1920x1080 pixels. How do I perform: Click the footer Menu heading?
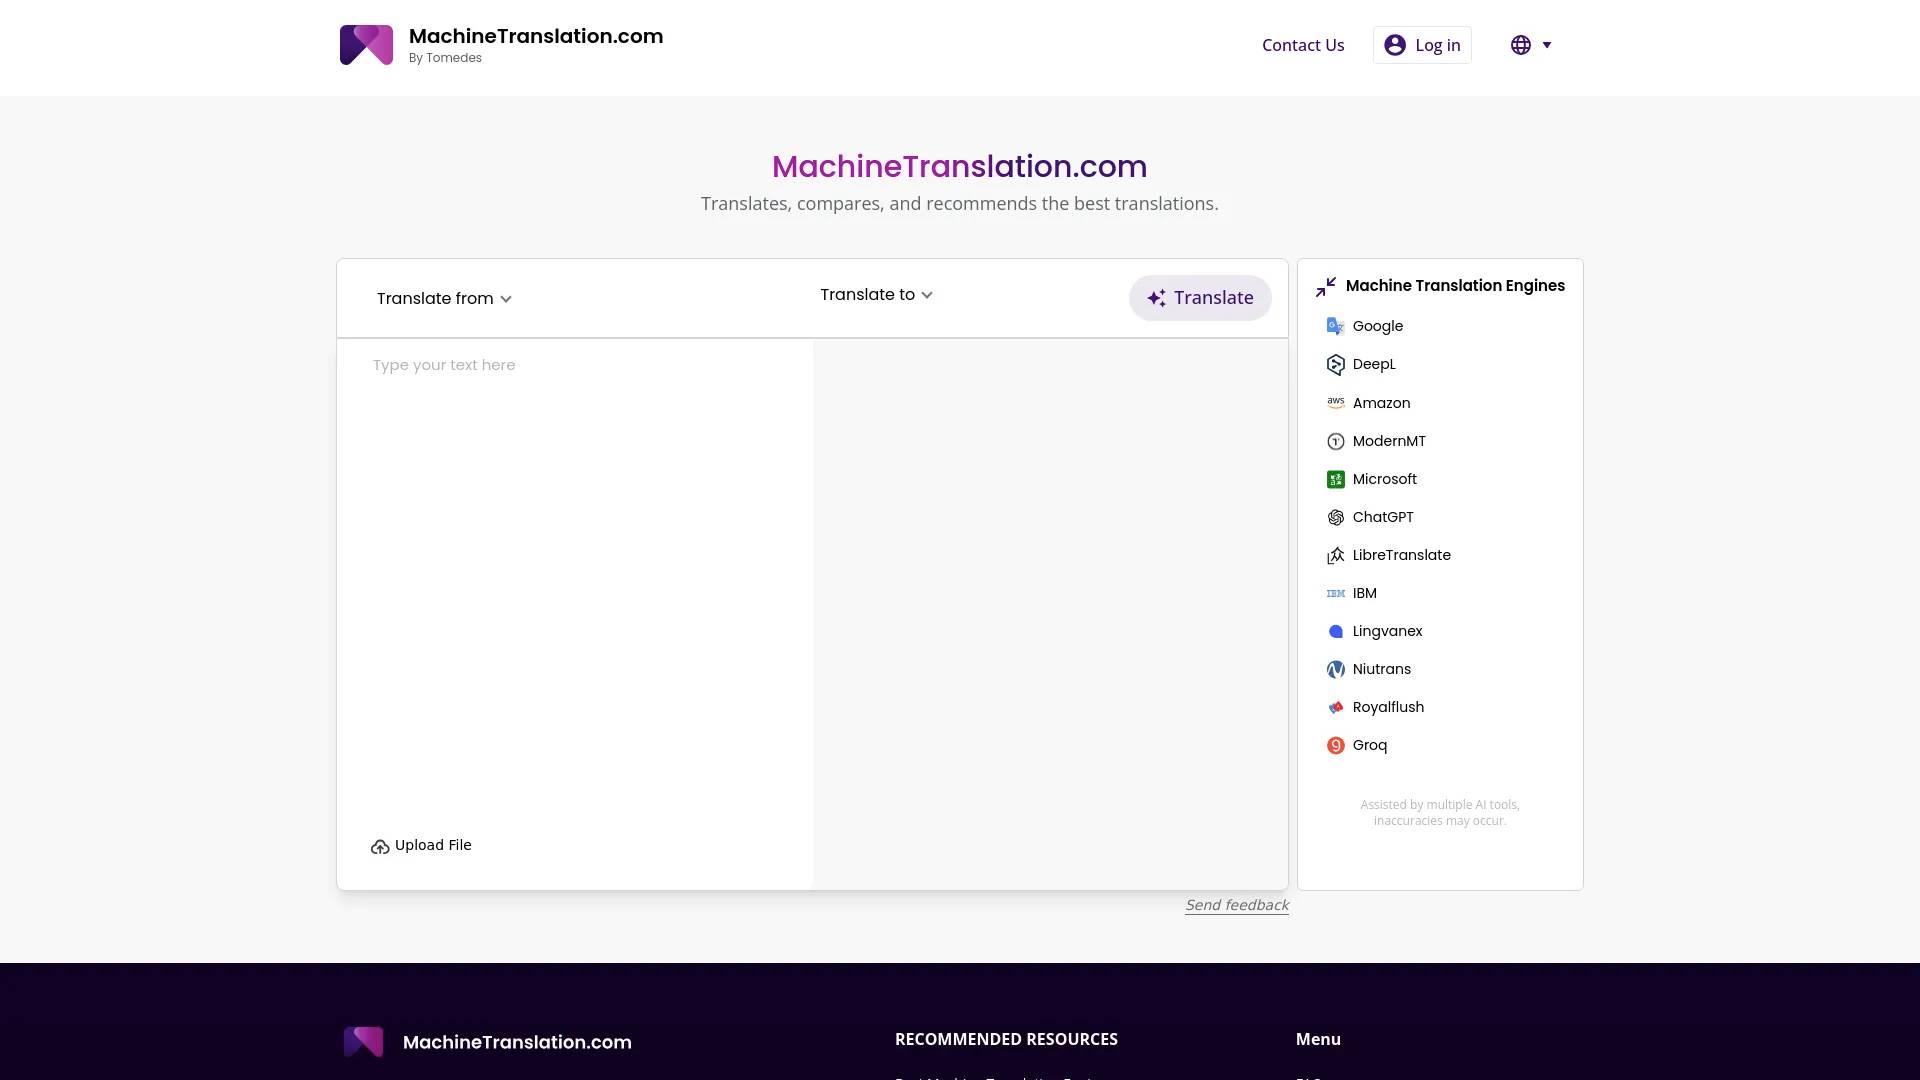(x=1318, y=1039)
